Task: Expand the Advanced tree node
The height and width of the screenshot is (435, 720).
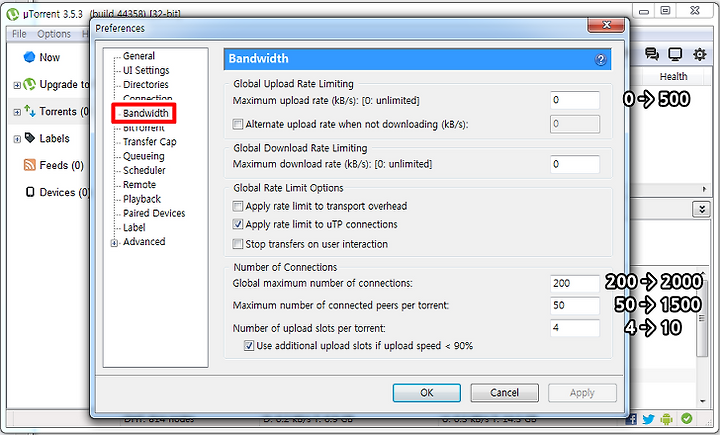Action: coord(114,243)
